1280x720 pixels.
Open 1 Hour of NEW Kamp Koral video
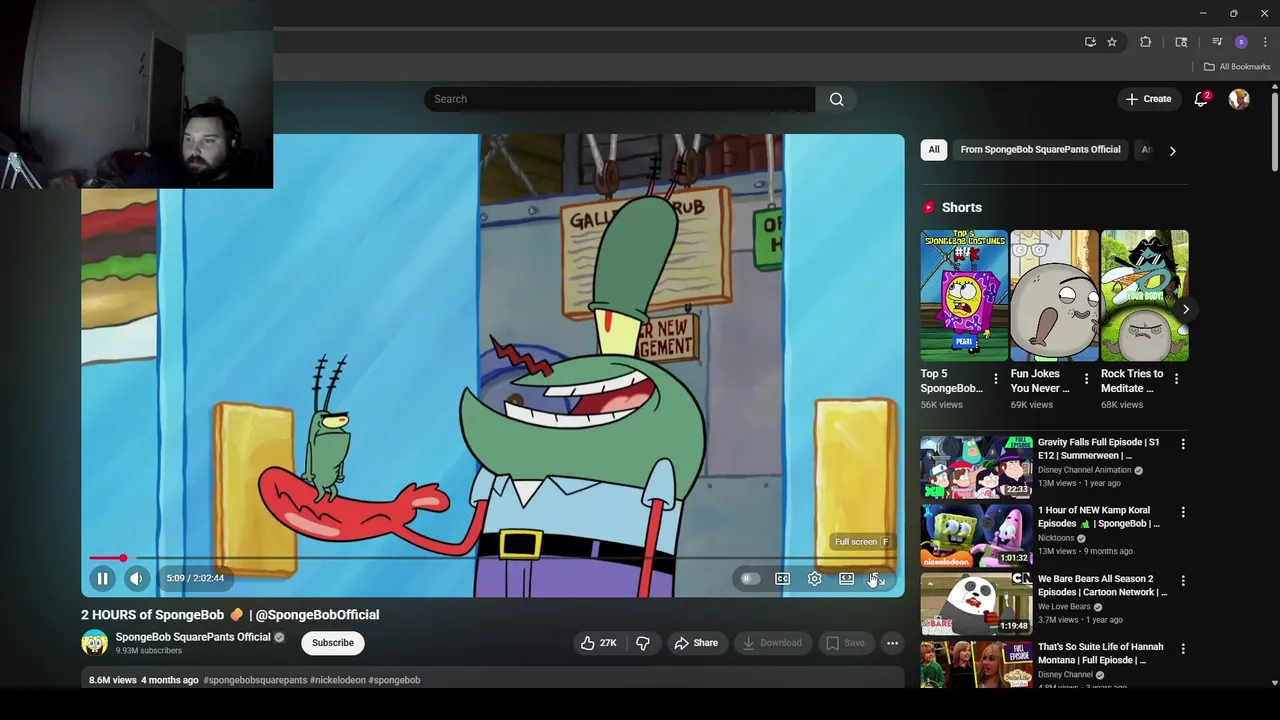click(1098, 517)
